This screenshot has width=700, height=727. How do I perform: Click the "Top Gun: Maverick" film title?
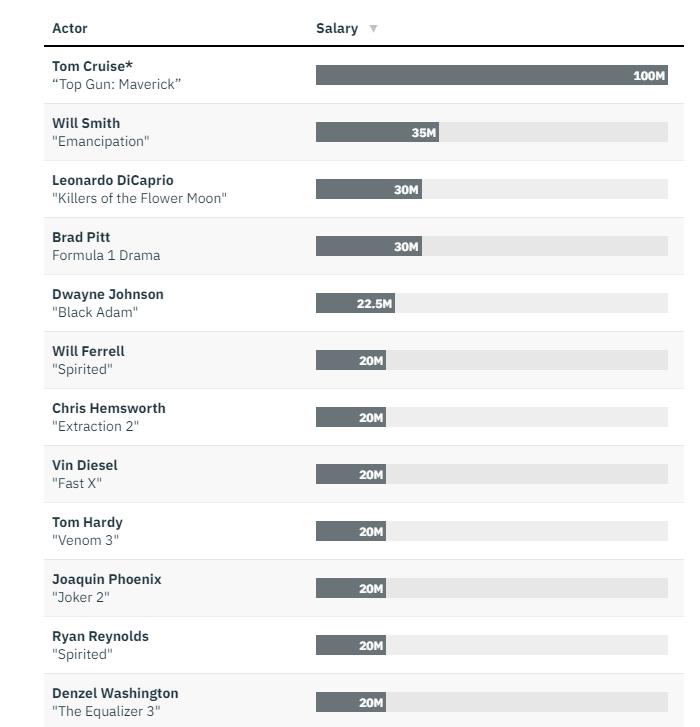(116, 84)
